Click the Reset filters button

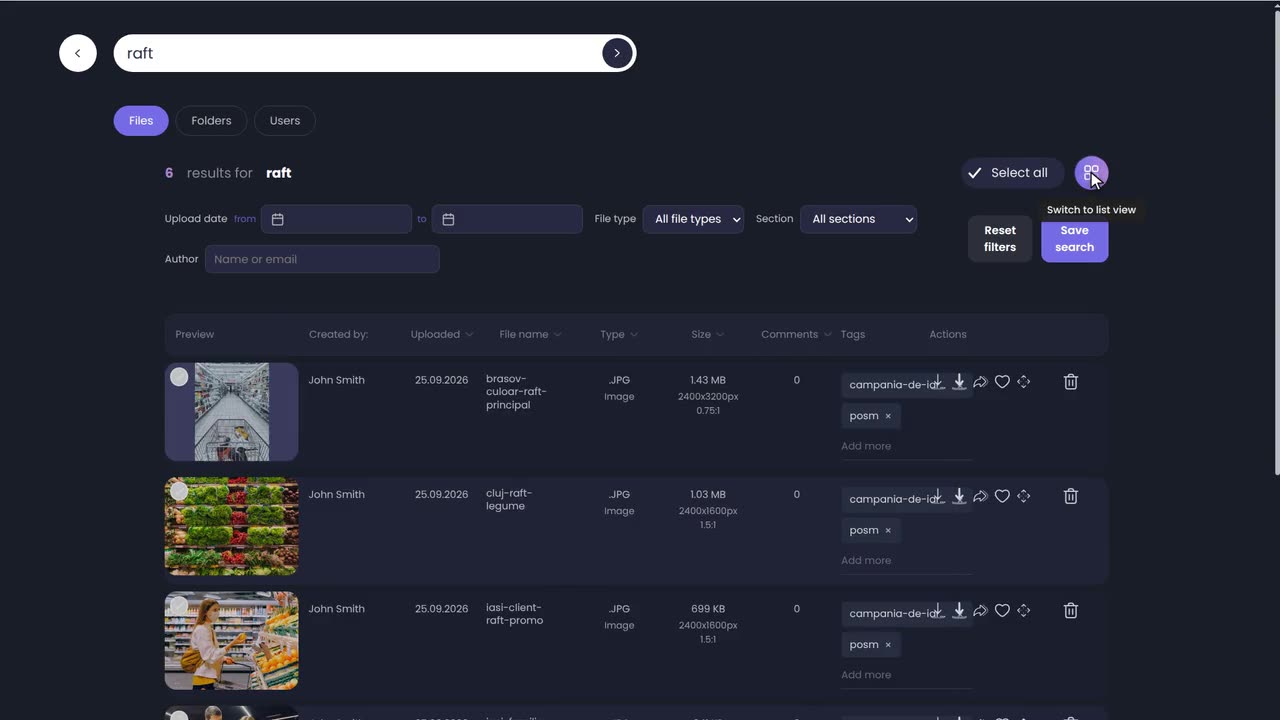(1000, 239)
